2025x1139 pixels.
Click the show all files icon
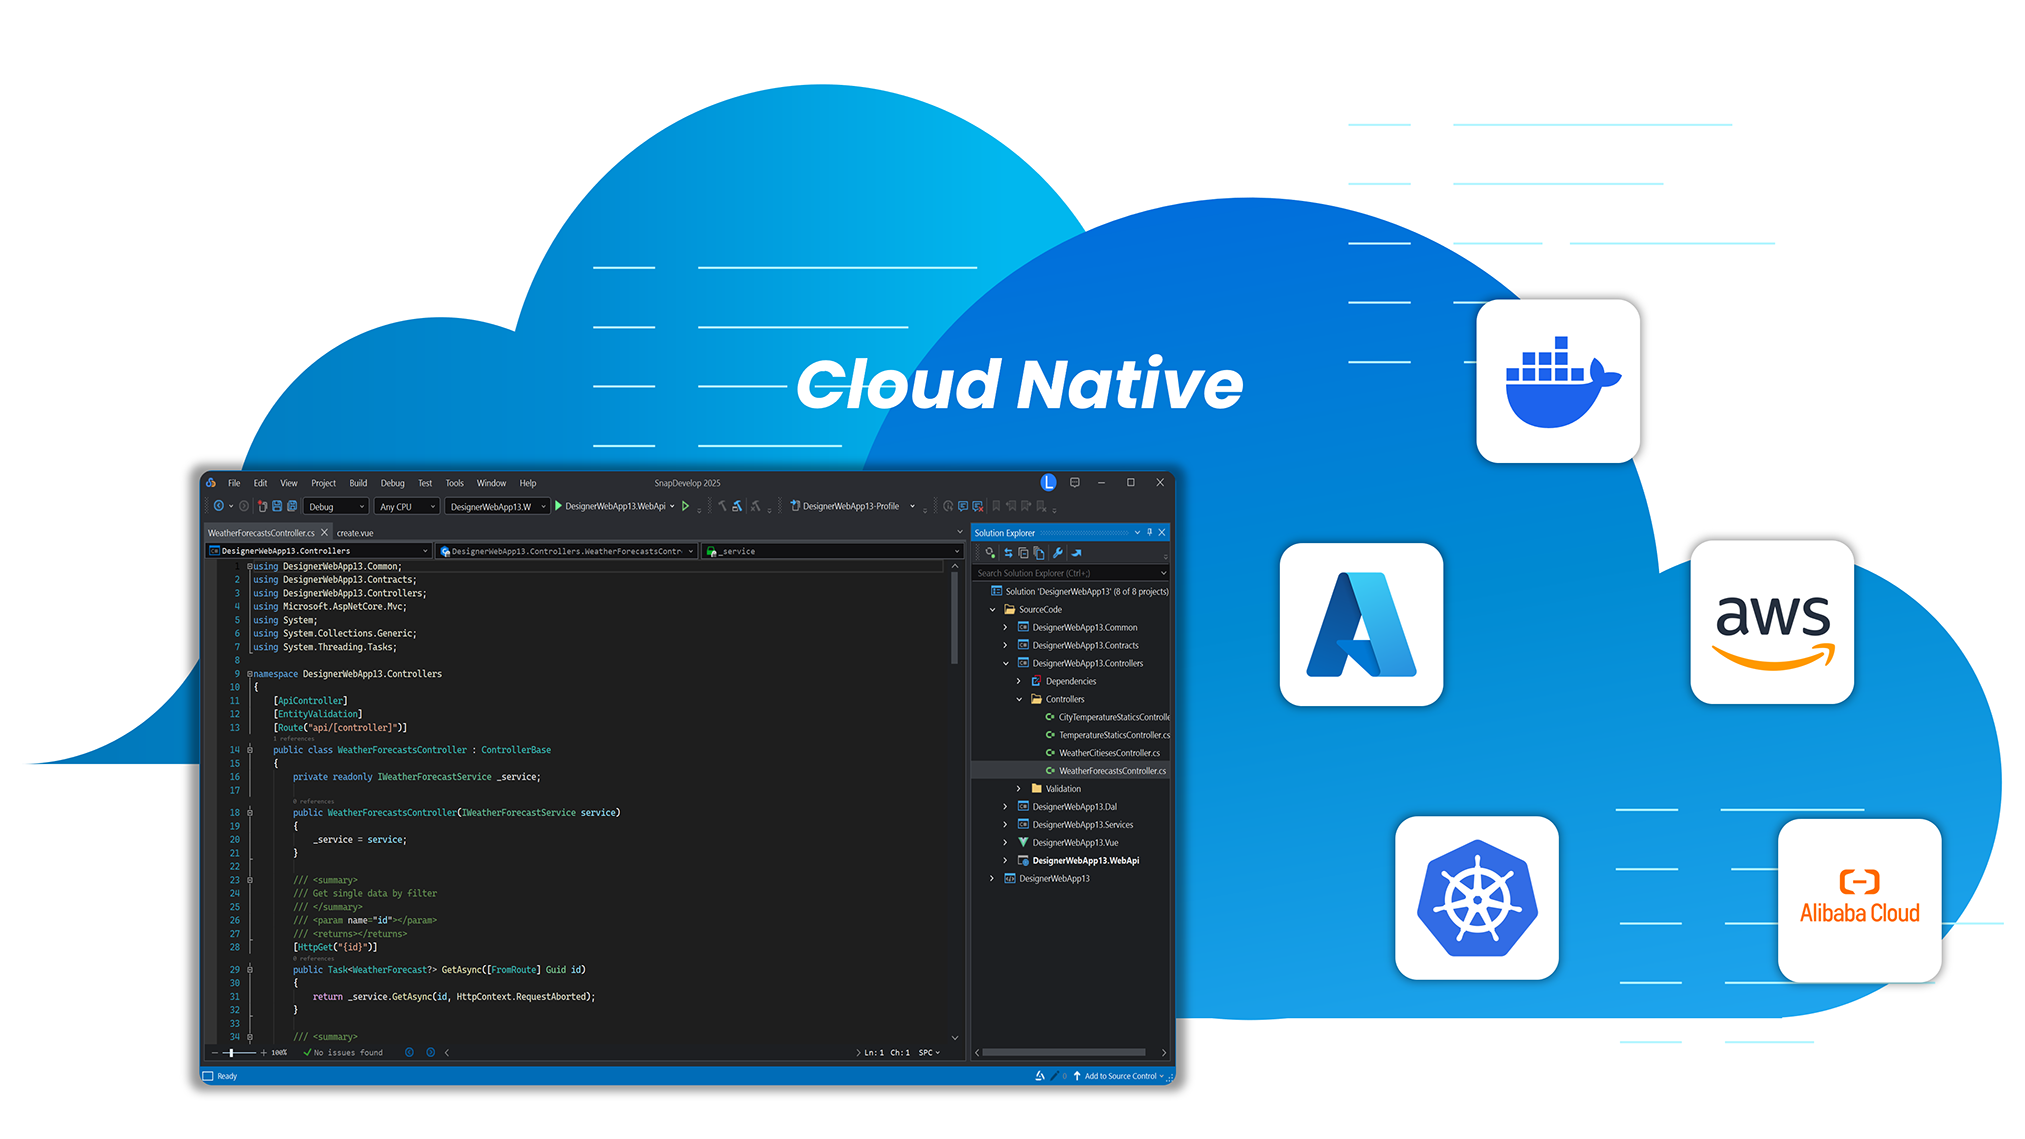point(1039,552)
